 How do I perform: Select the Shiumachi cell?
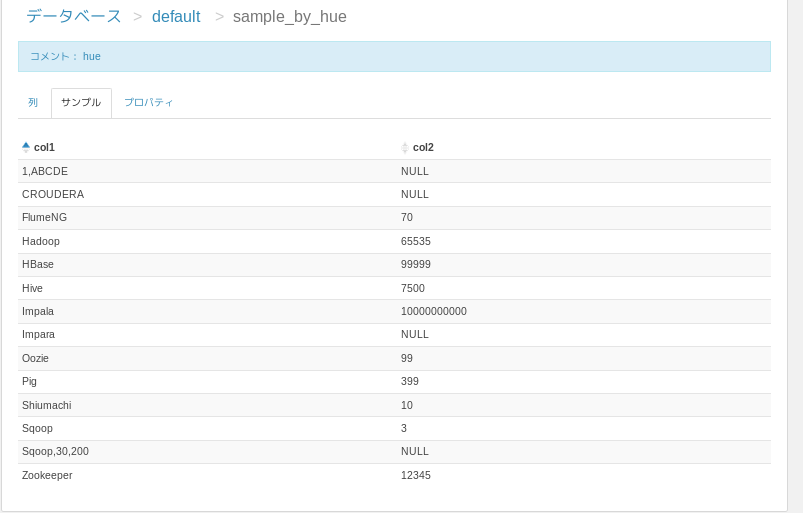(207, 405)
